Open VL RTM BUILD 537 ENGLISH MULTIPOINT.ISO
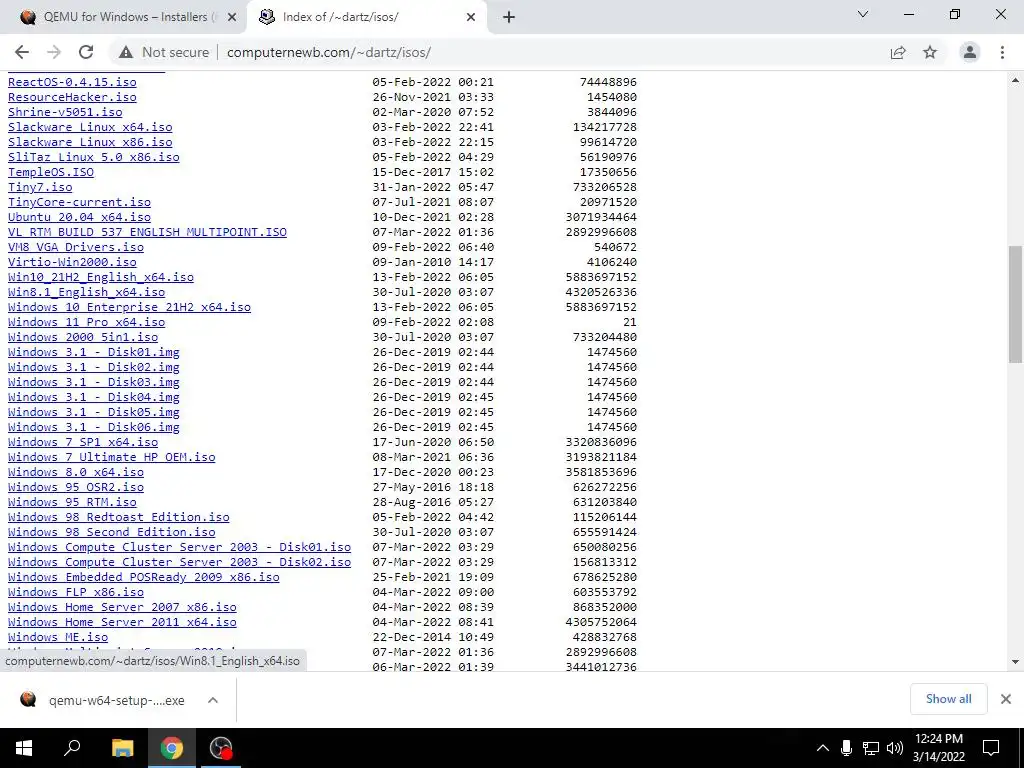 (148, 232)
